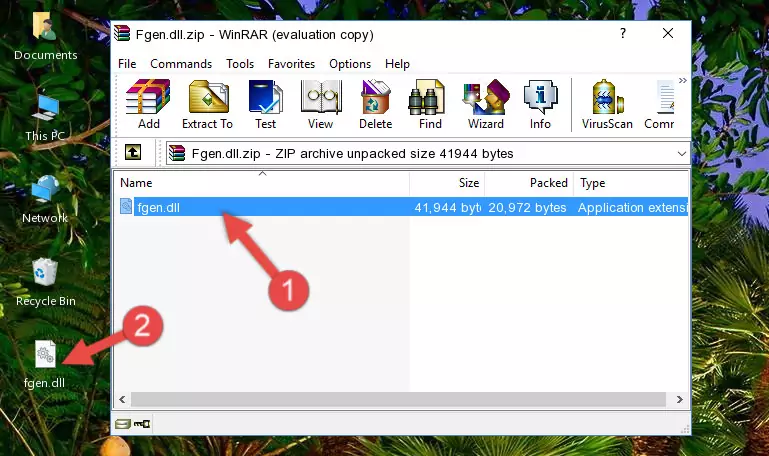
Task: Sort by the Packed column header
Action: 529,183
